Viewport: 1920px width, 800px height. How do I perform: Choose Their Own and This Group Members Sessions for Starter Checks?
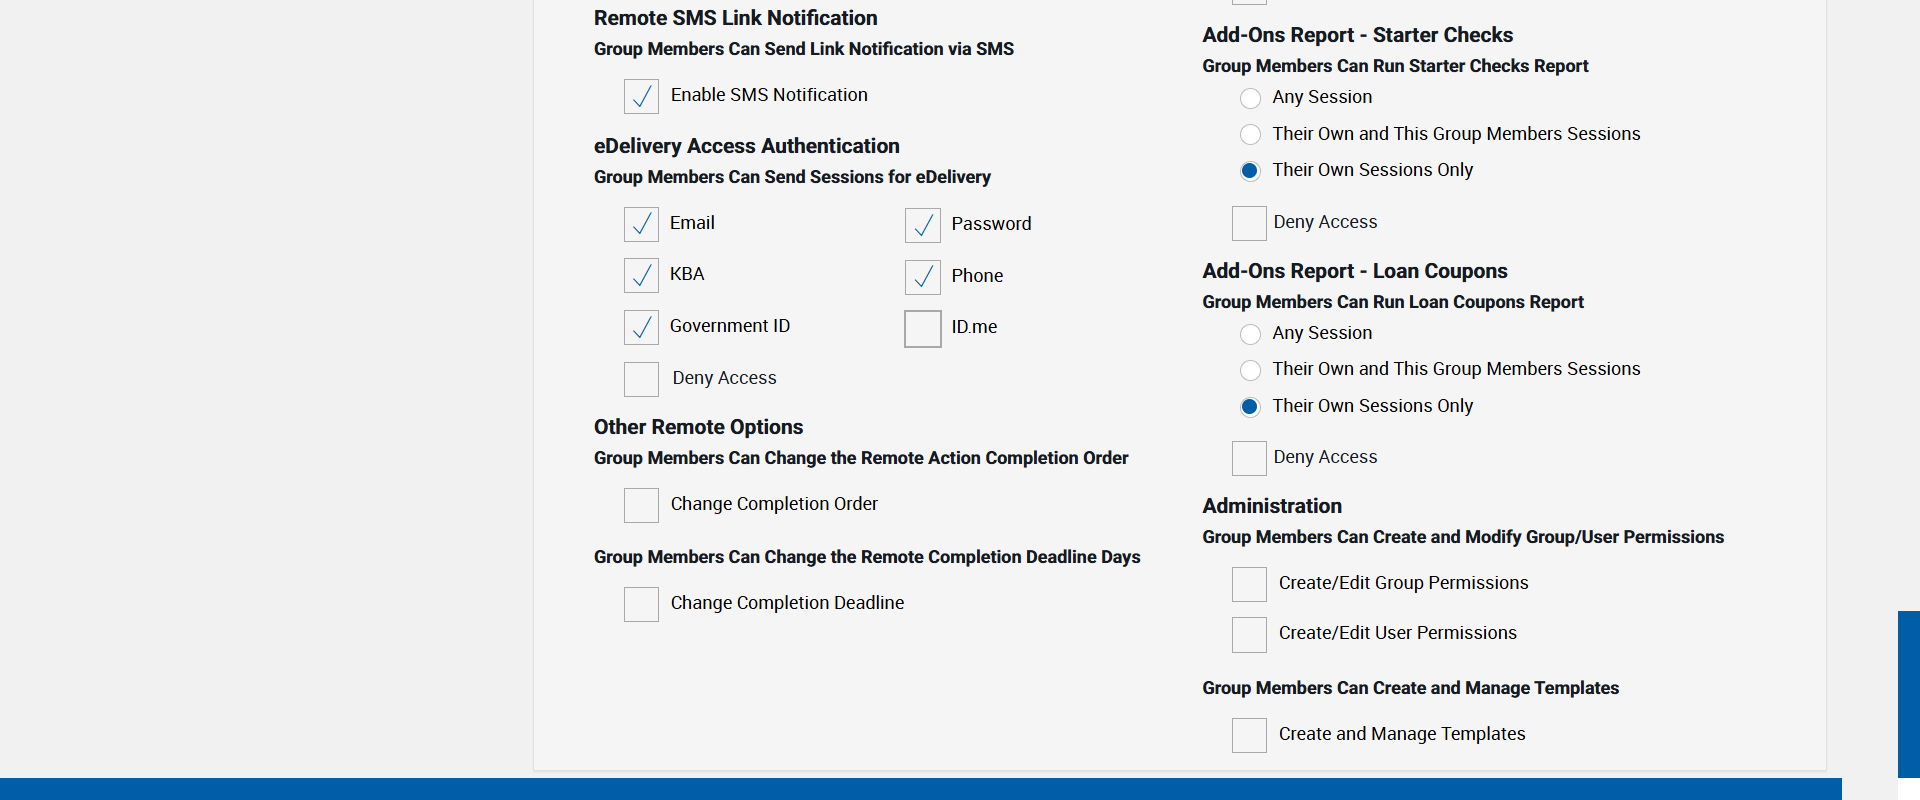click(x=1250, y=134)
